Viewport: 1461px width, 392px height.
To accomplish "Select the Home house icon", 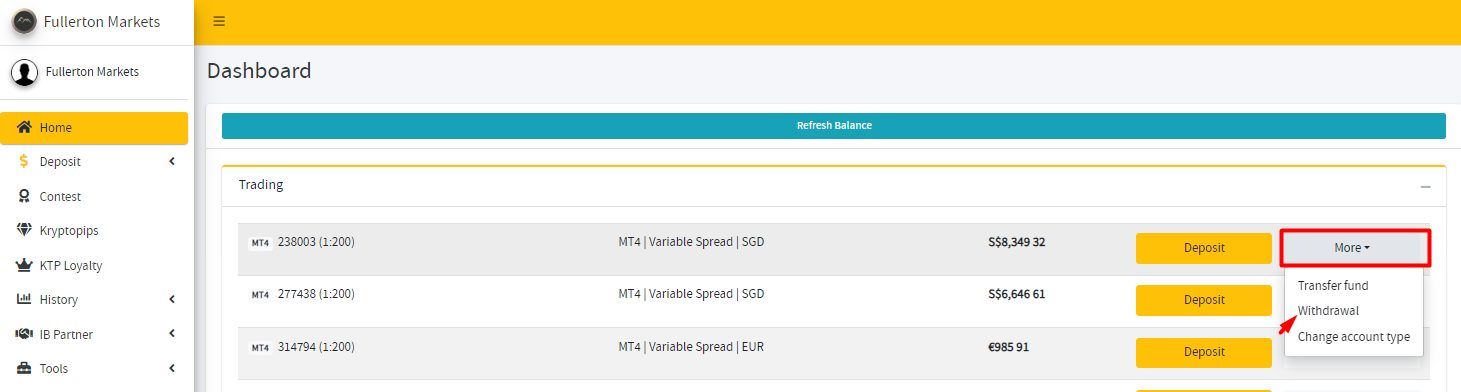I will tap(24, 127).
